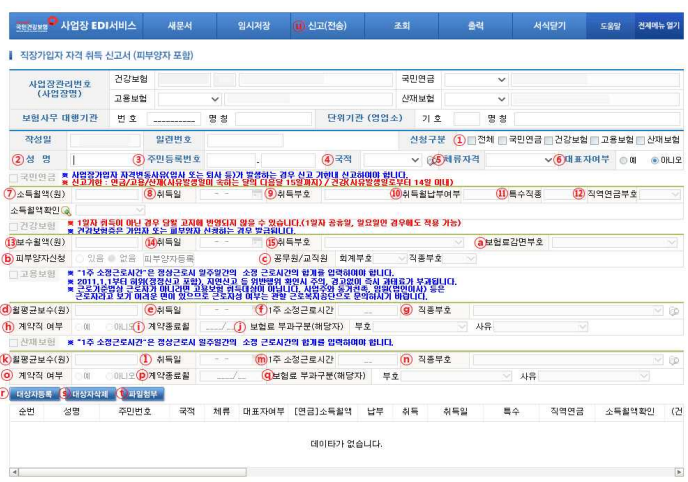The width and height of the screenshot is (688, 482).
Task: Open the 조회 menu
Action: pyautogui.click(x=401, y=26)
